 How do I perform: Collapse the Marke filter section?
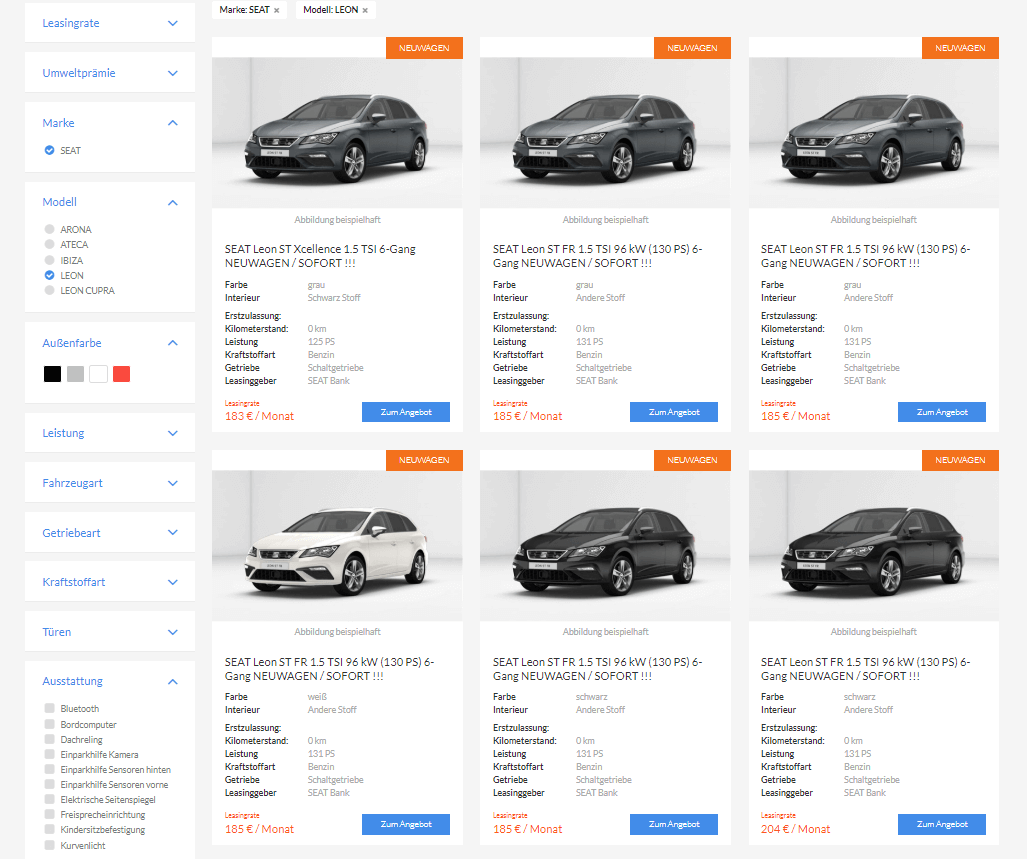tap(173, 123)
